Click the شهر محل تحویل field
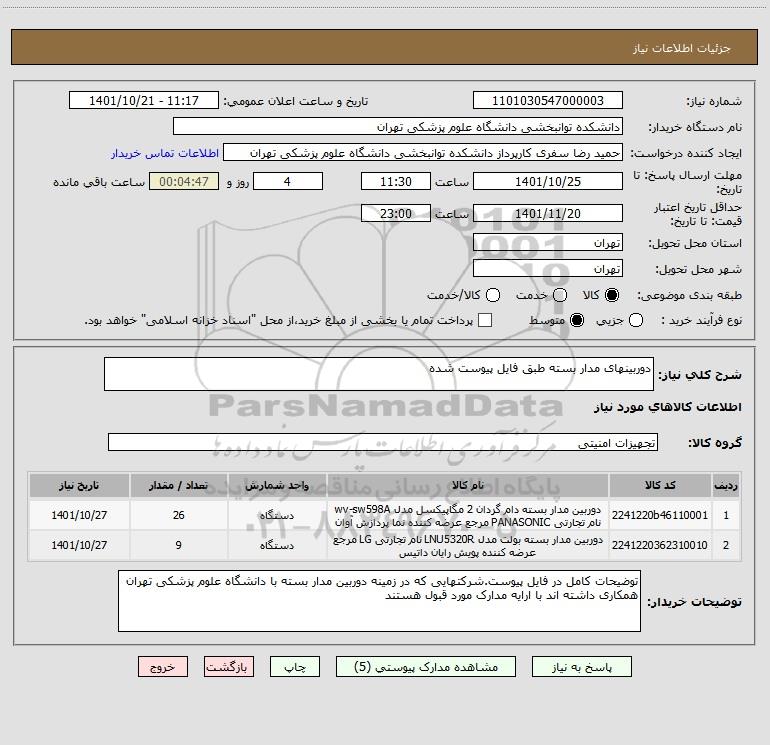 [548, 268]
